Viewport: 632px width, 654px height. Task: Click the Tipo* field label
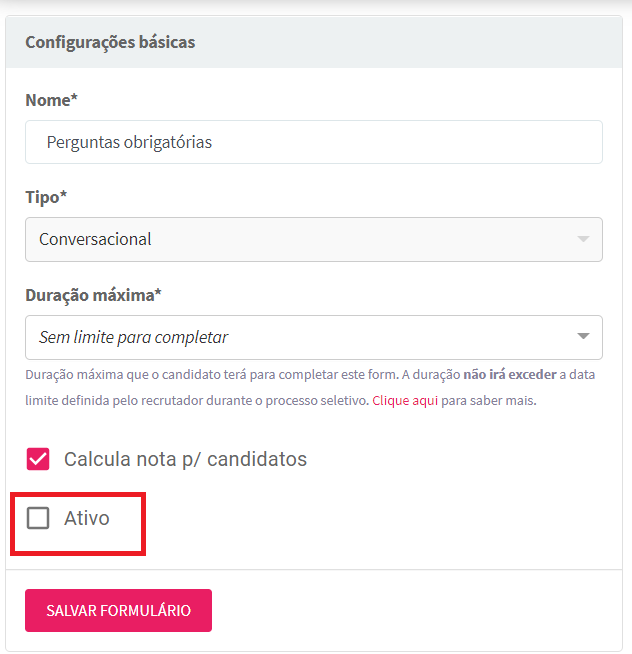click(46, 197)
